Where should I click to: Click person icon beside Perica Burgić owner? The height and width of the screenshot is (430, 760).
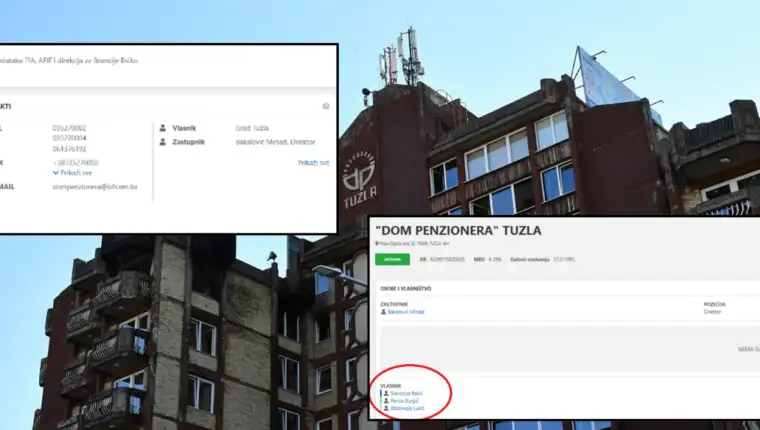pyautogui.click(x=386, y=401)
